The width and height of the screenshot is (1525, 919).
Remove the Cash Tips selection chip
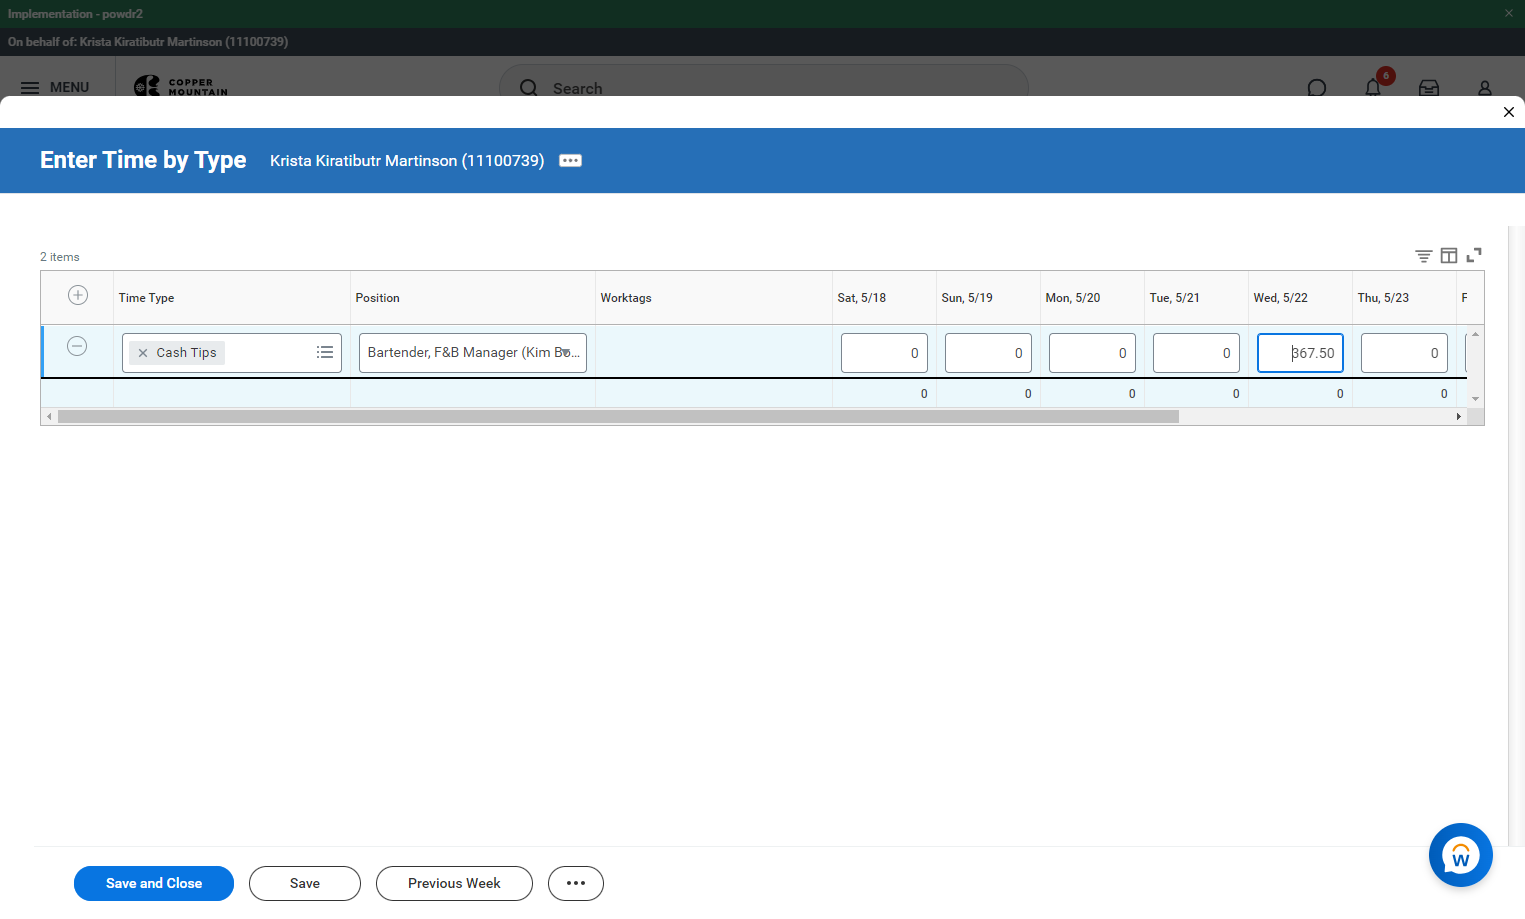point(143,353)
